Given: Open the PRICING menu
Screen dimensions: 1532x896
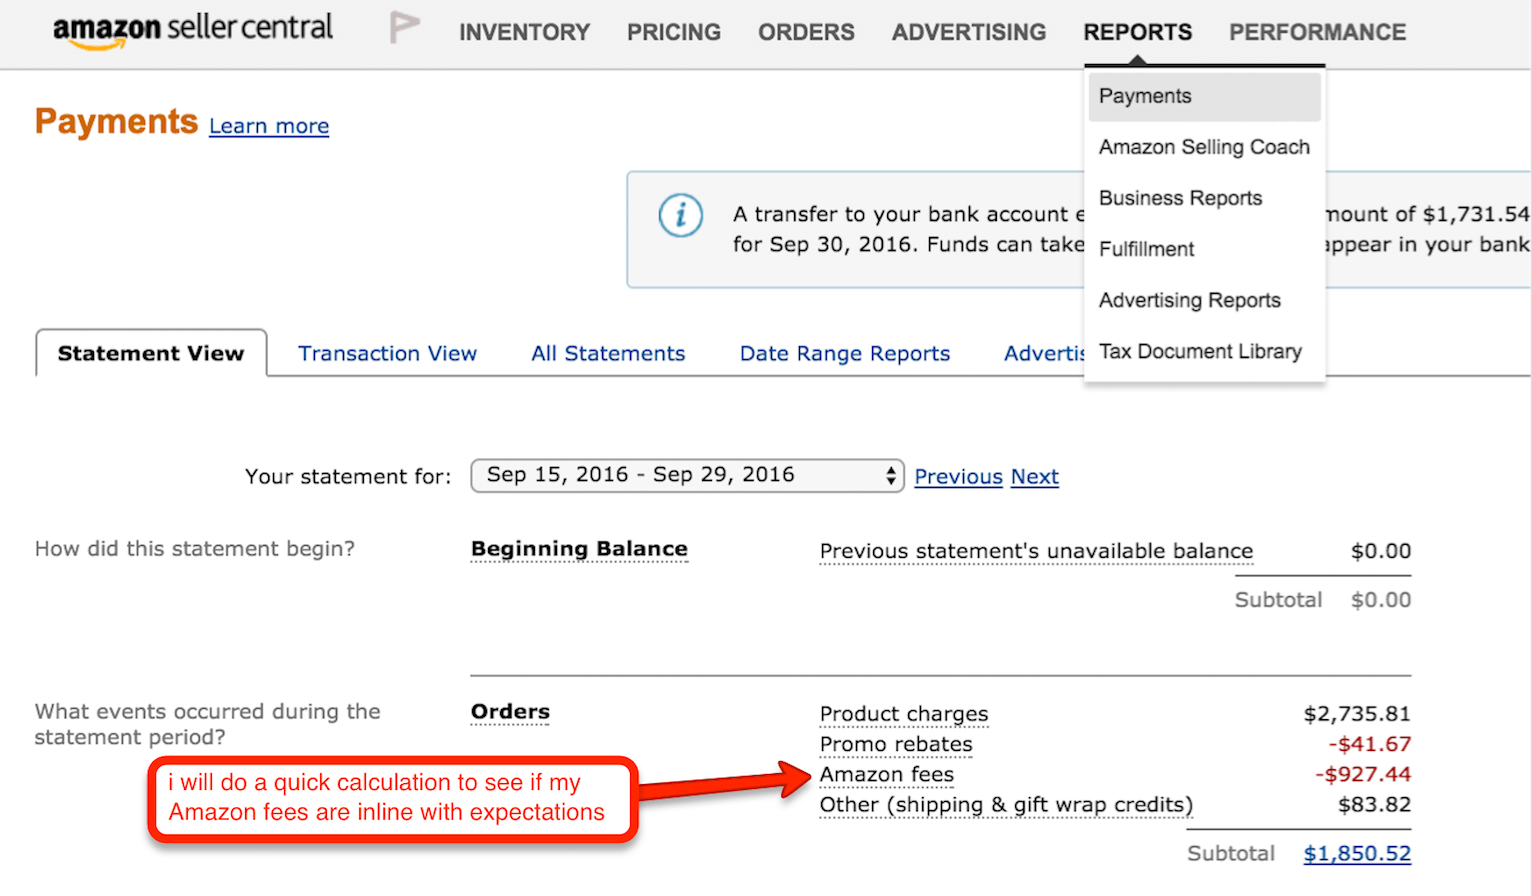Looking at the screenshot, I should click(x=673, y=33).
